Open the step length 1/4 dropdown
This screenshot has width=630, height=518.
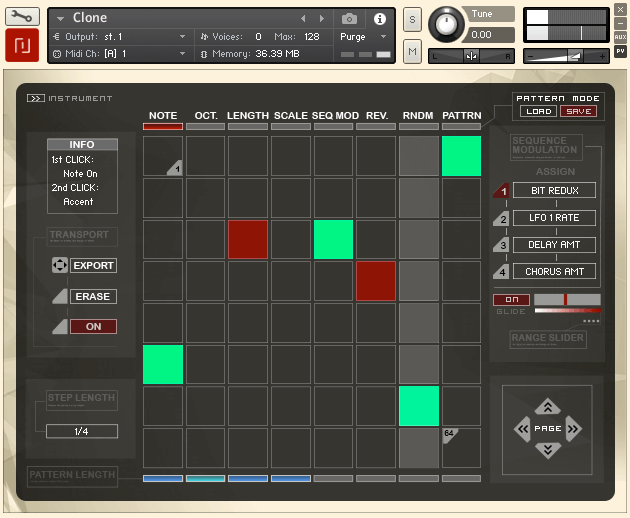81,431
